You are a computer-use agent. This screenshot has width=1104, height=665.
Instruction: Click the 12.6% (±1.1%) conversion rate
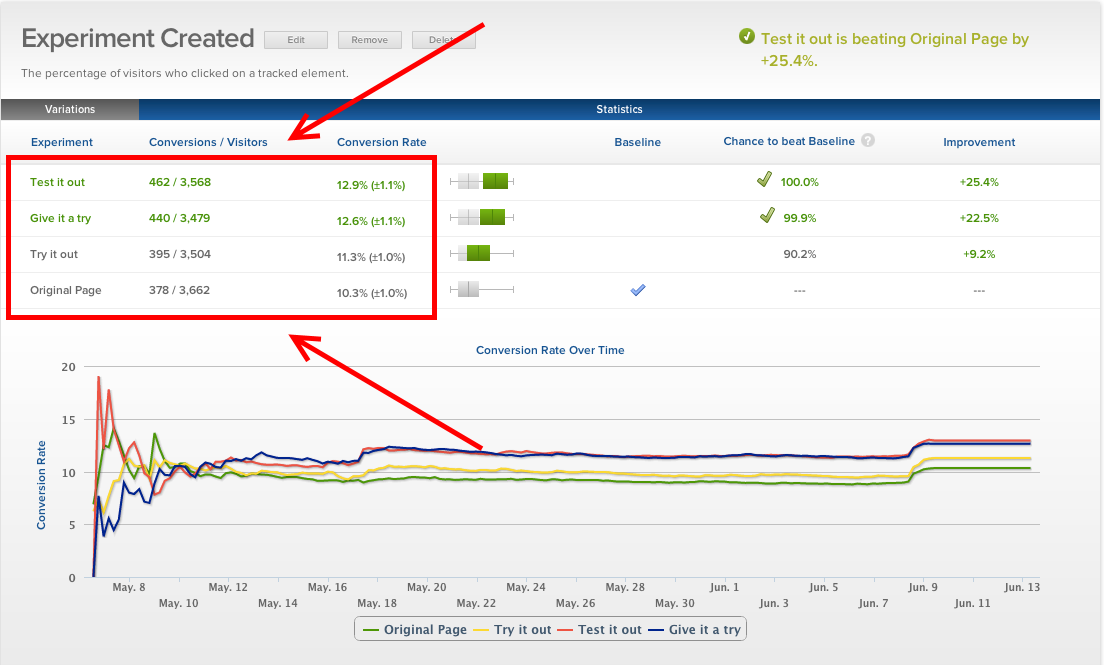click(x=371, y=221)
